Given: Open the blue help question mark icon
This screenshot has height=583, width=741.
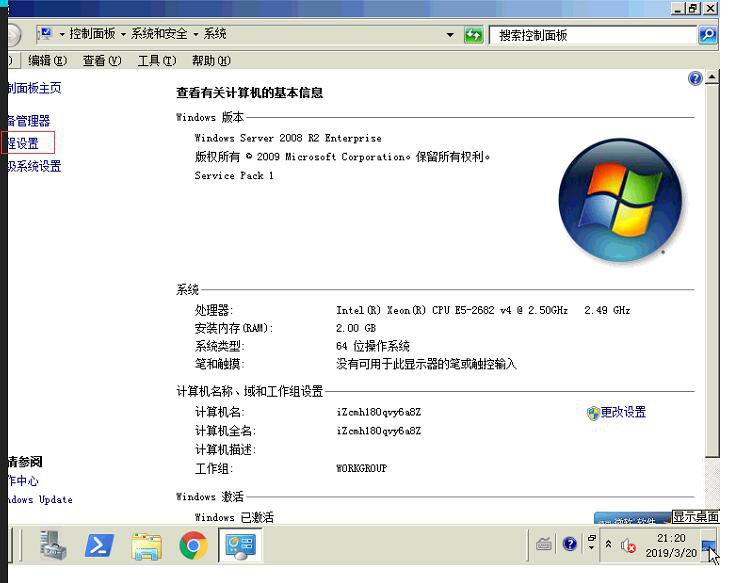Looking at the screenshot, I should 695,78.
